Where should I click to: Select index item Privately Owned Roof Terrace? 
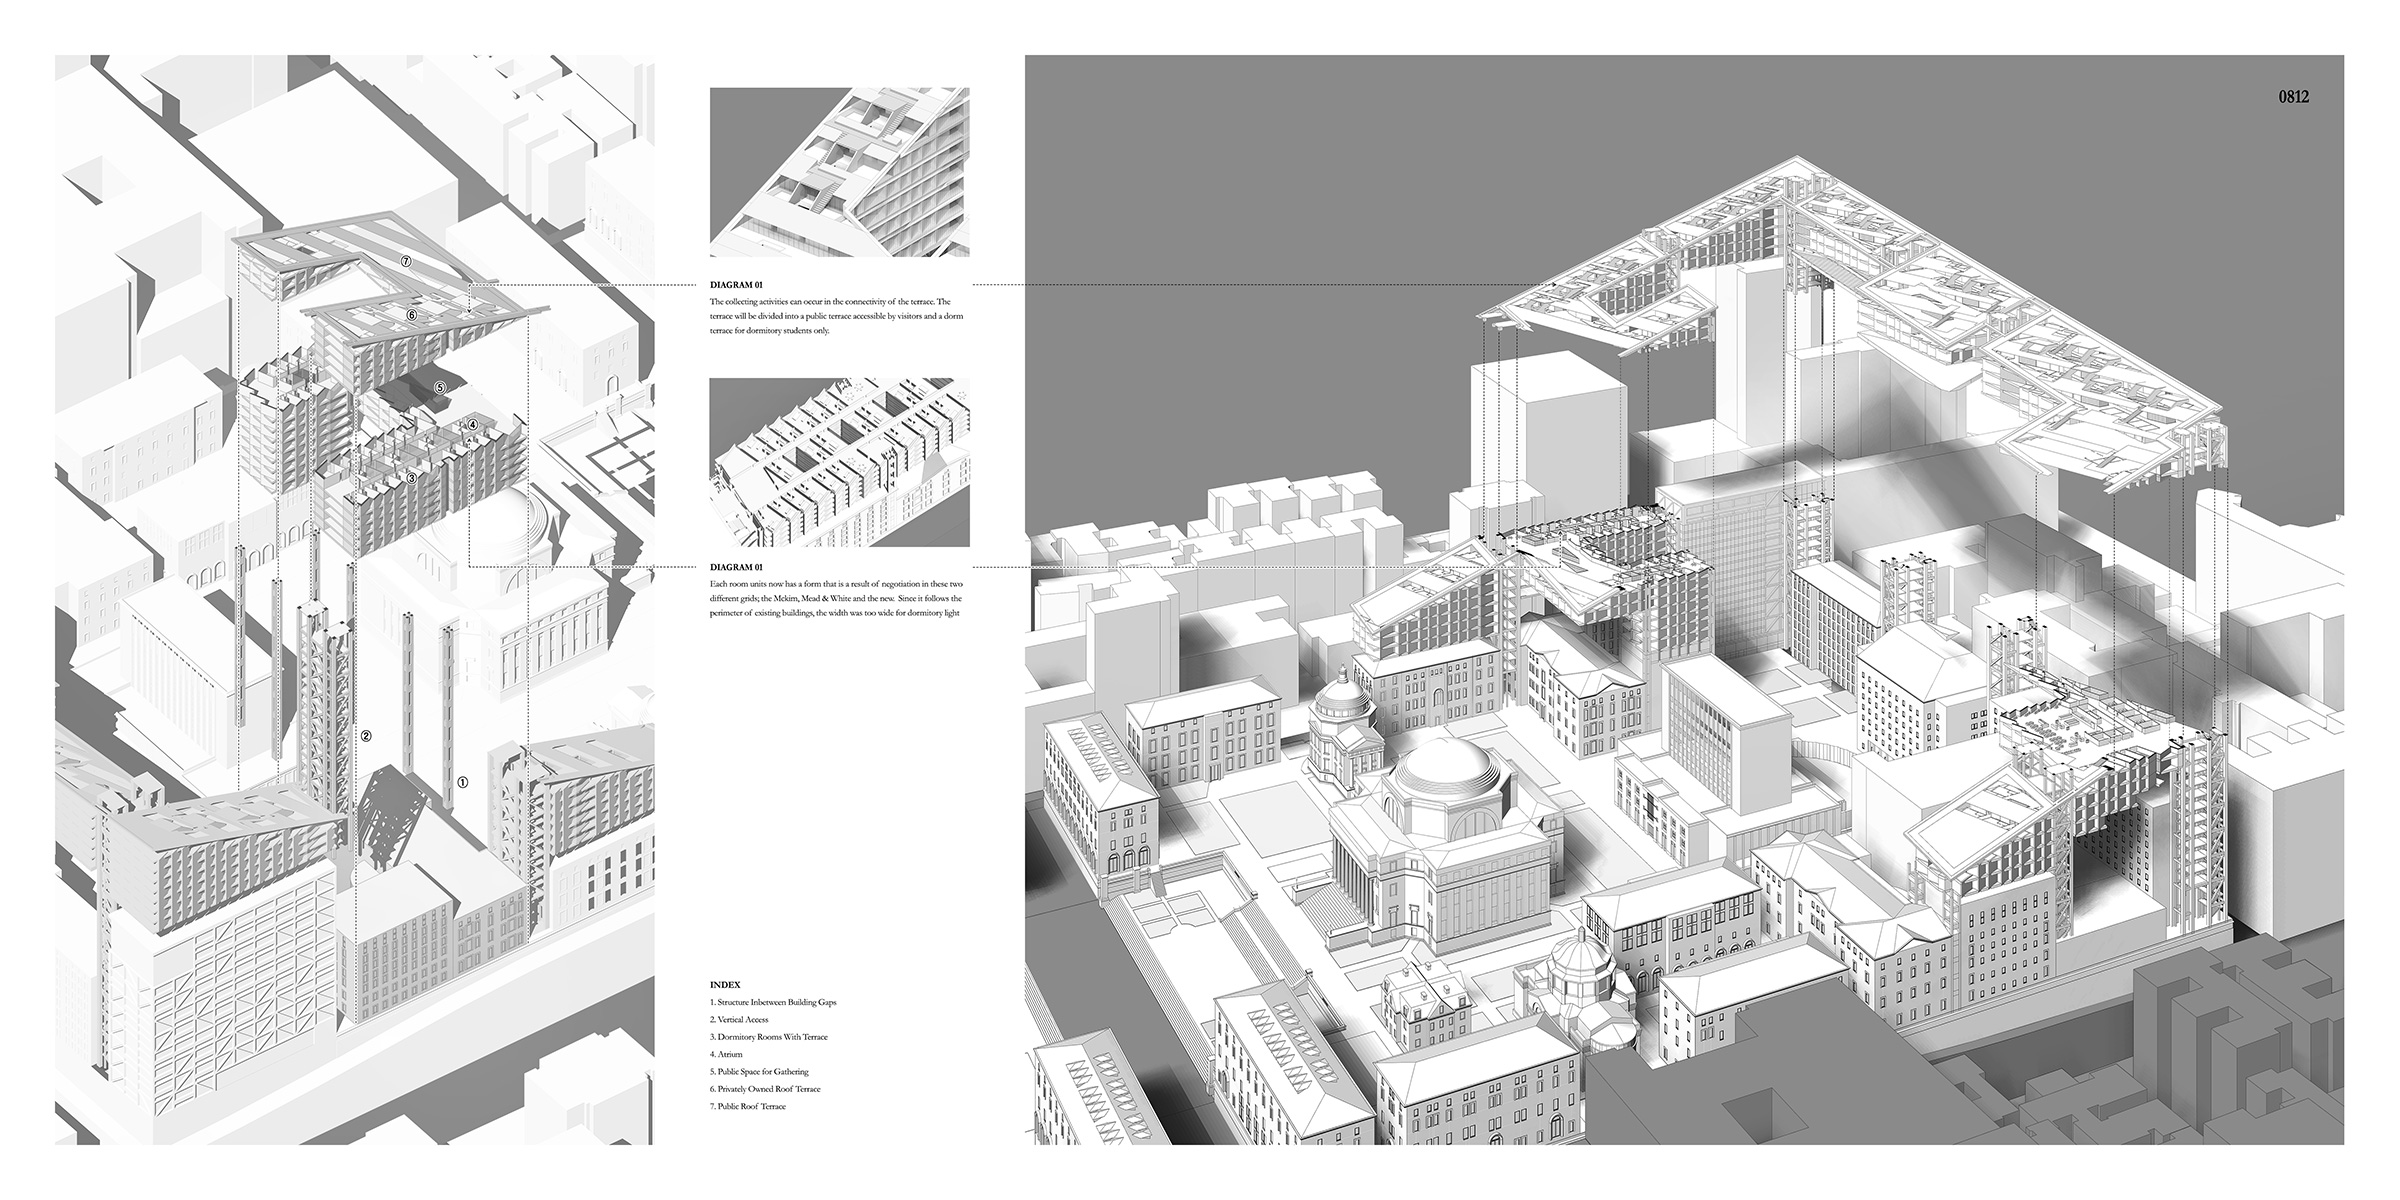tap(764, 1089)
